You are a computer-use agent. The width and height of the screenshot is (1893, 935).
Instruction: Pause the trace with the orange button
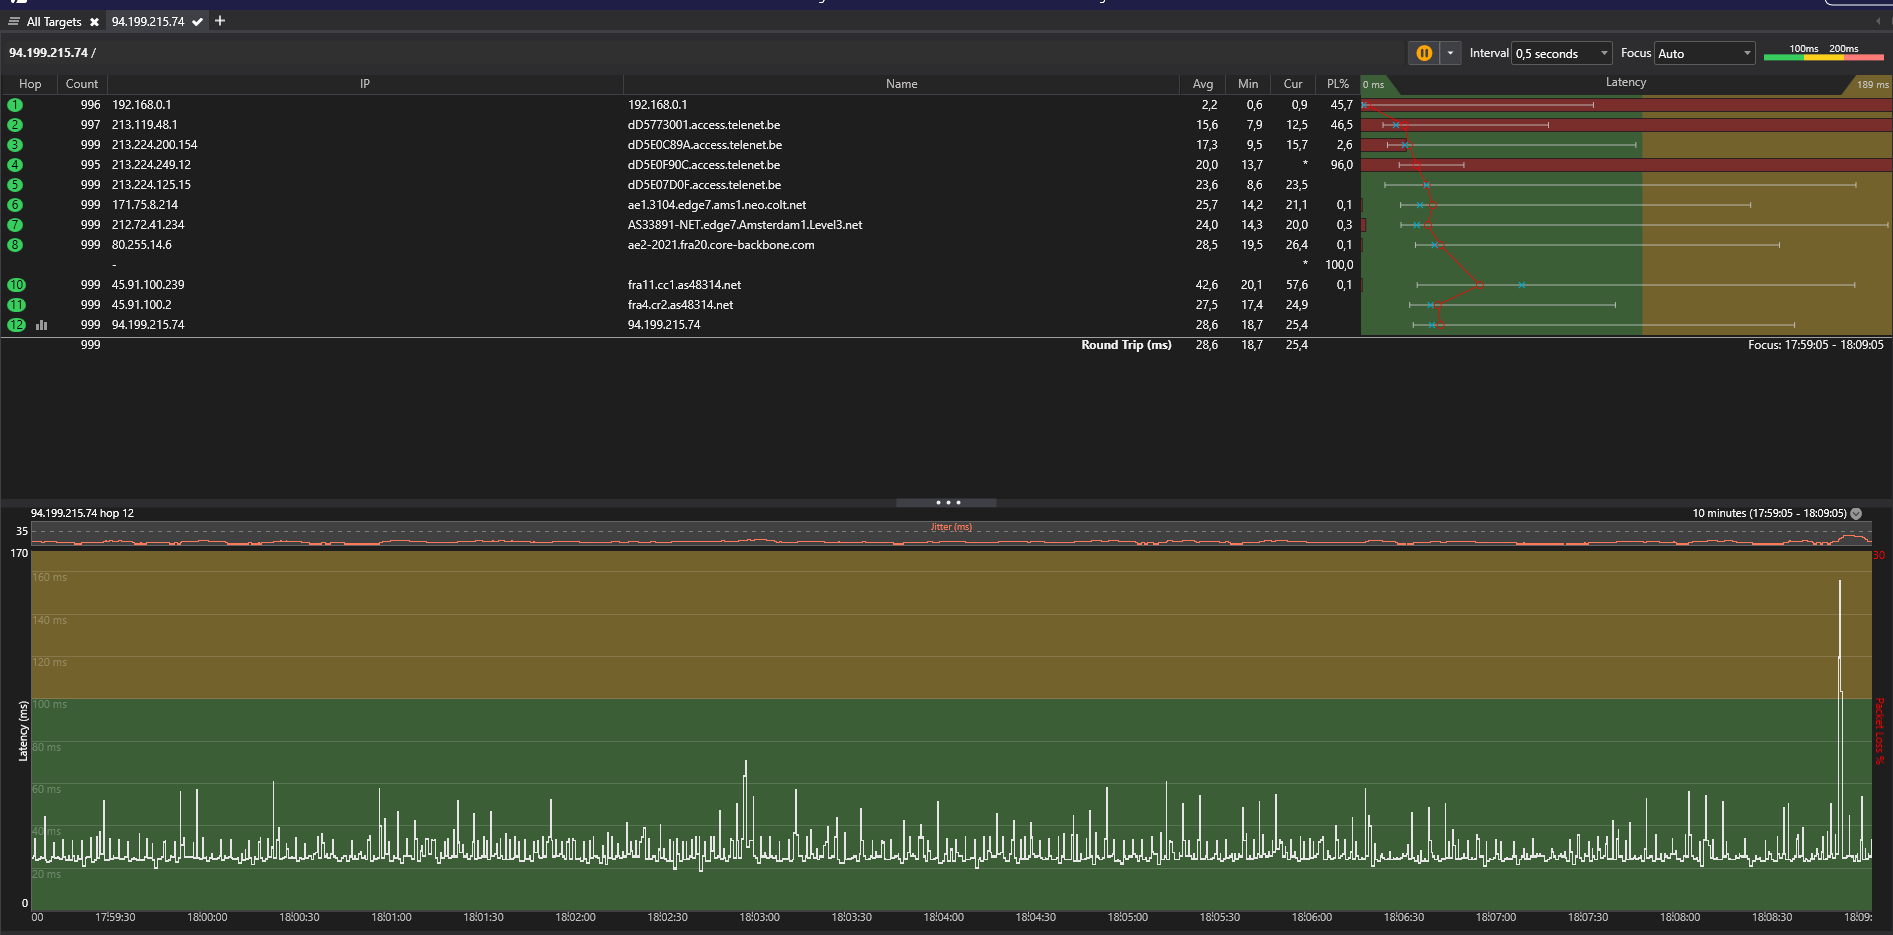[x=1423, y=53]
